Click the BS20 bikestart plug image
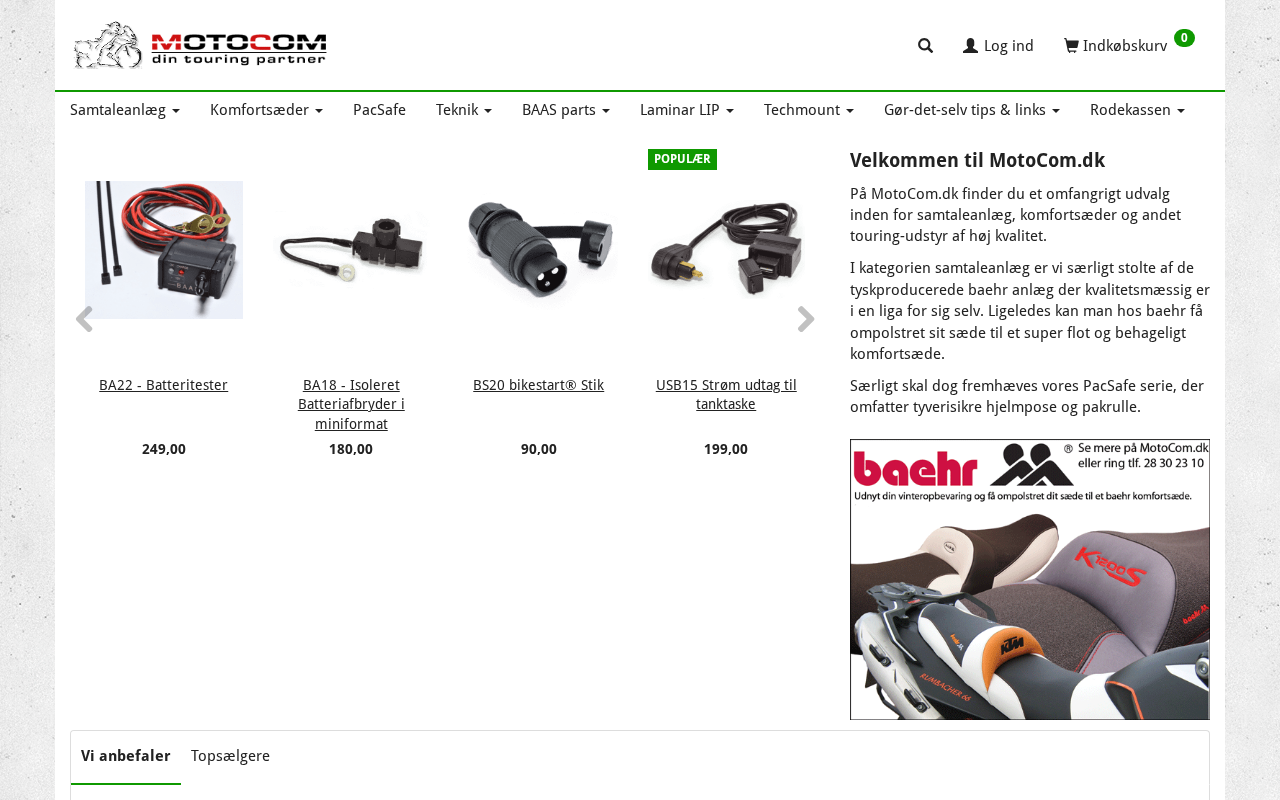This screenshot has height=800, width=1280. (539, 250)
